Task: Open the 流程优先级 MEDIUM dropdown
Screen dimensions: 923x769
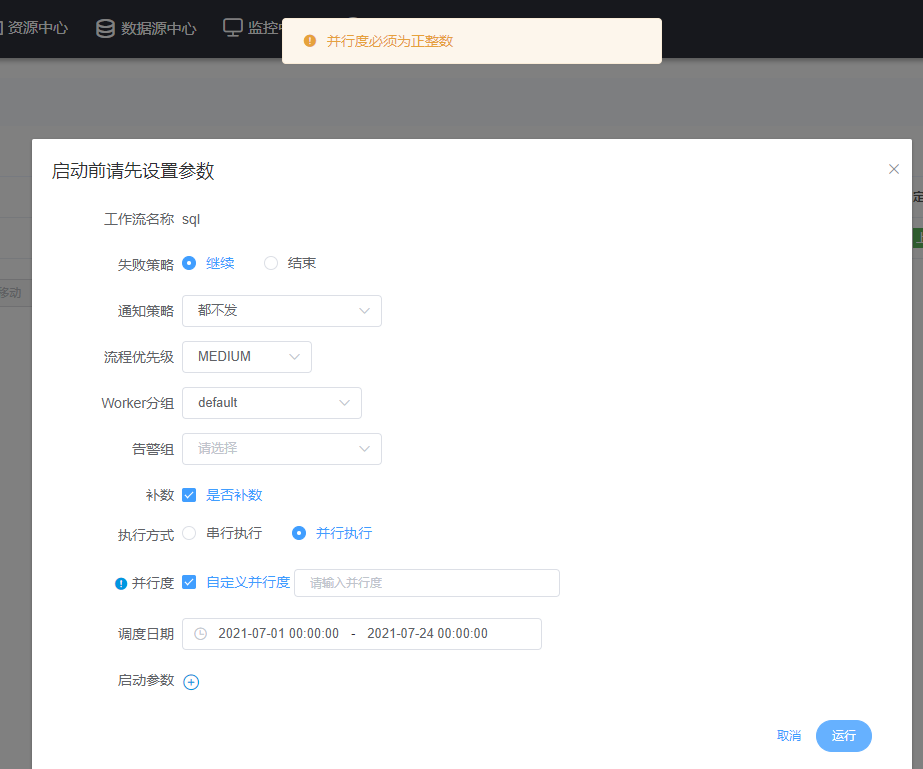Action: 247,357
